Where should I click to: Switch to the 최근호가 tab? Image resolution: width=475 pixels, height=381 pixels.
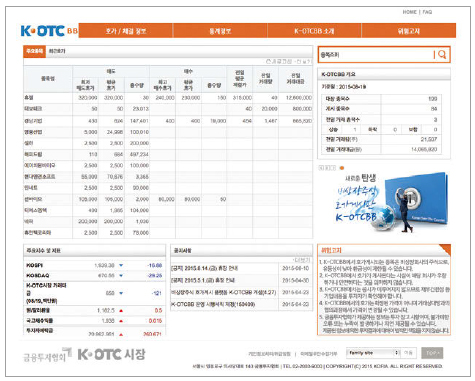(57, 51)
